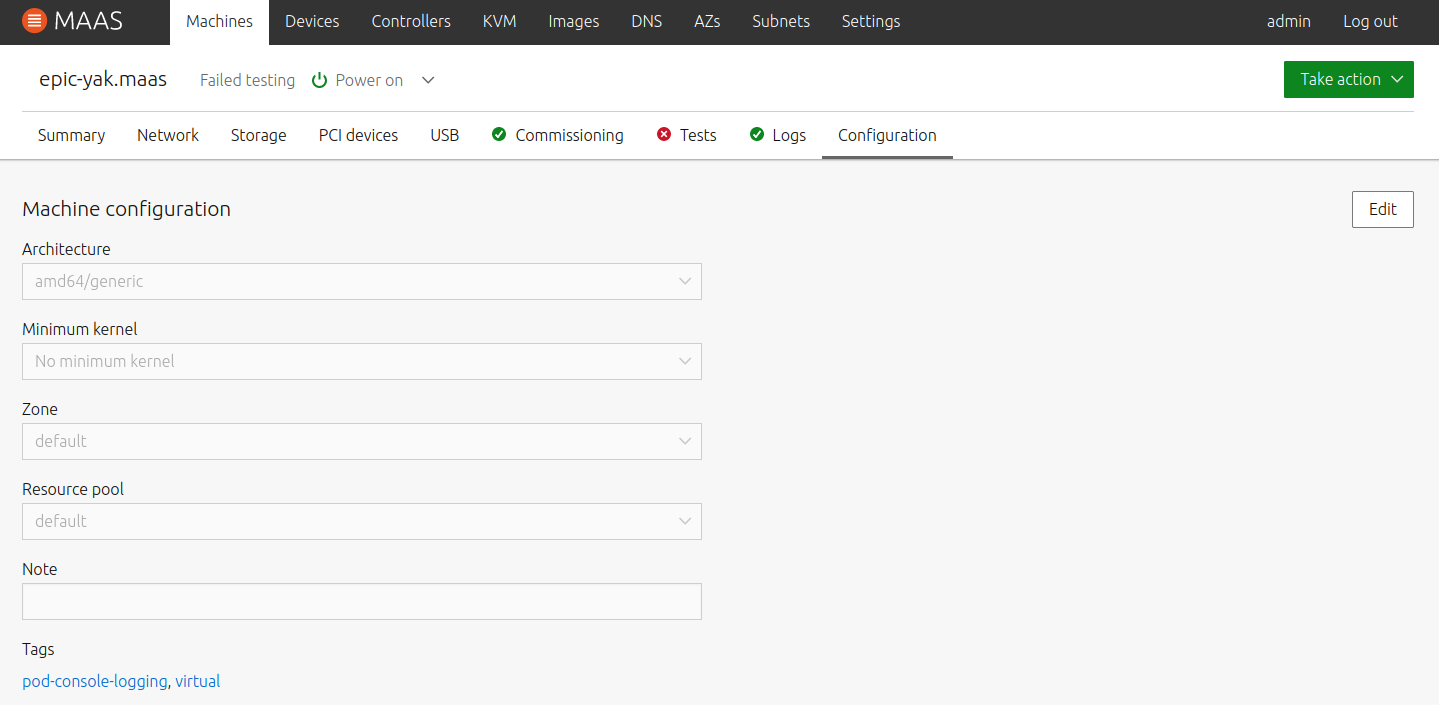
Task: Click the Commissioning green checkmark icon
Action: coord(499,135)
